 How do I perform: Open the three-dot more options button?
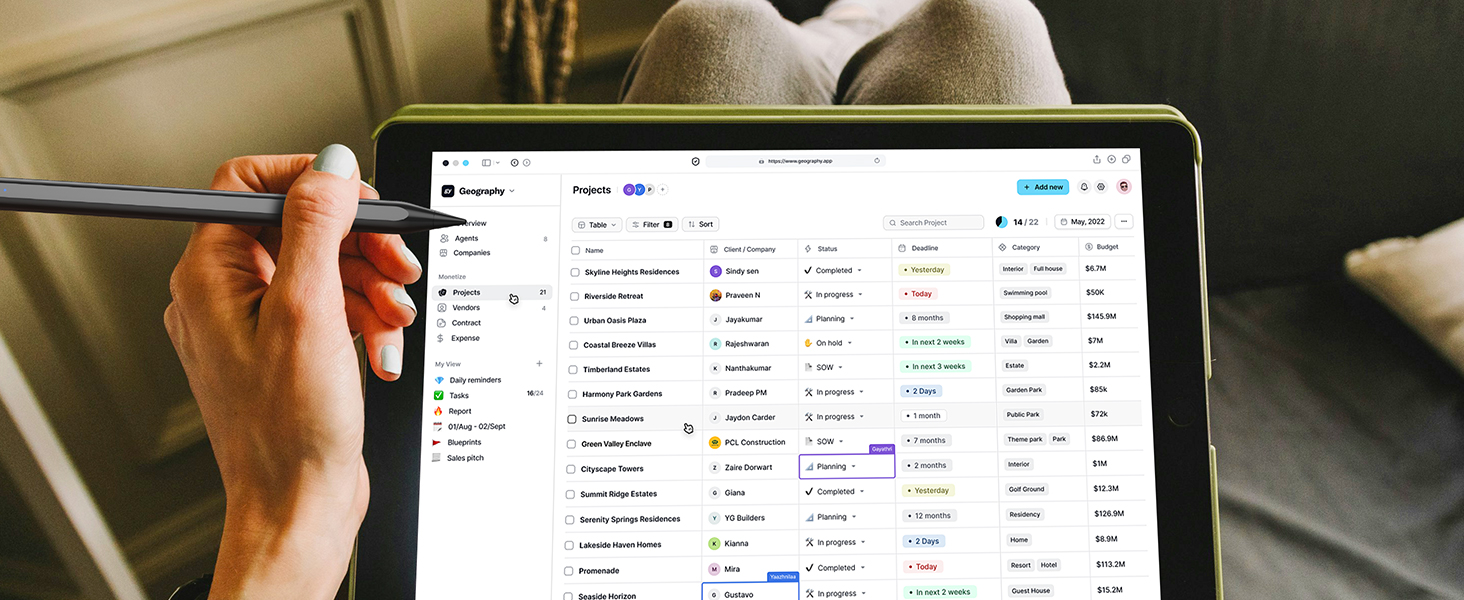click(1124, 222)
